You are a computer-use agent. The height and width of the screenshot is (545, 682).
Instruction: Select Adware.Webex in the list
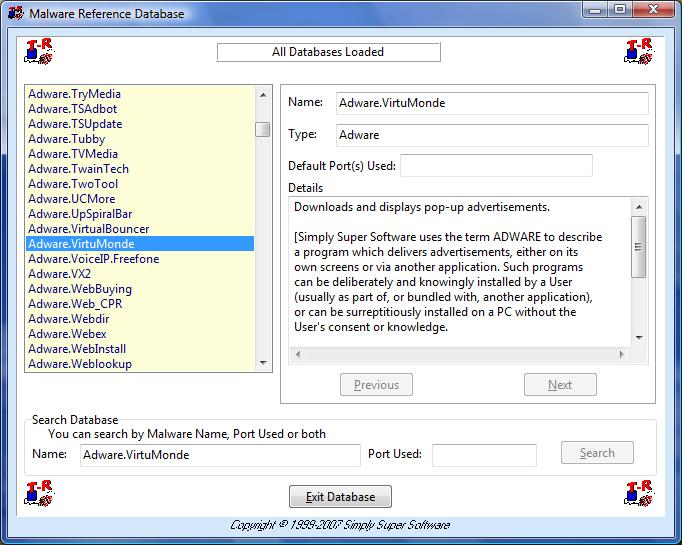140,334
